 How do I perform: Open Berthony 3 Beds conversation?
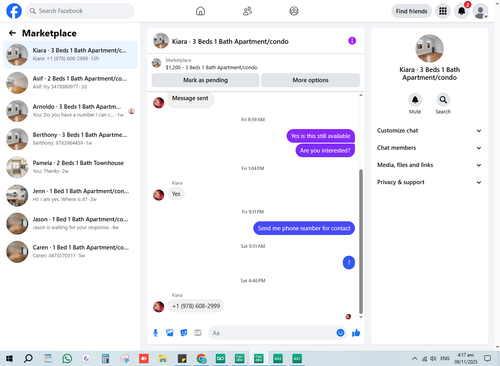tap(70, 139)
